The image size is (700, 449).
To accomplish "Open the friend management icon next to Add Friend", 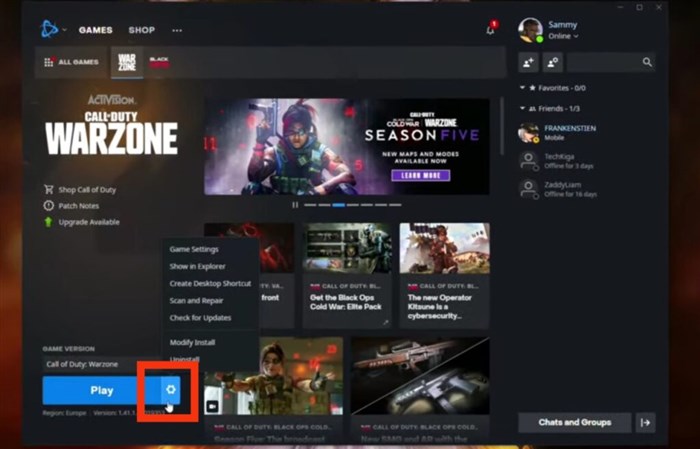I will 553,62.
